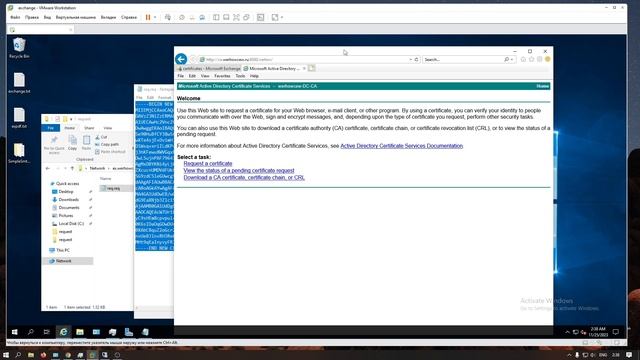
Task: Open the IE Tools menu
Action: [240, 76]
